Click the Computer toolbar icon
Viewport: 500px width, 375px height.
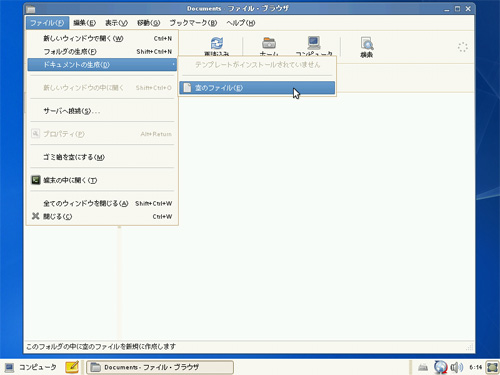(314, 43)
